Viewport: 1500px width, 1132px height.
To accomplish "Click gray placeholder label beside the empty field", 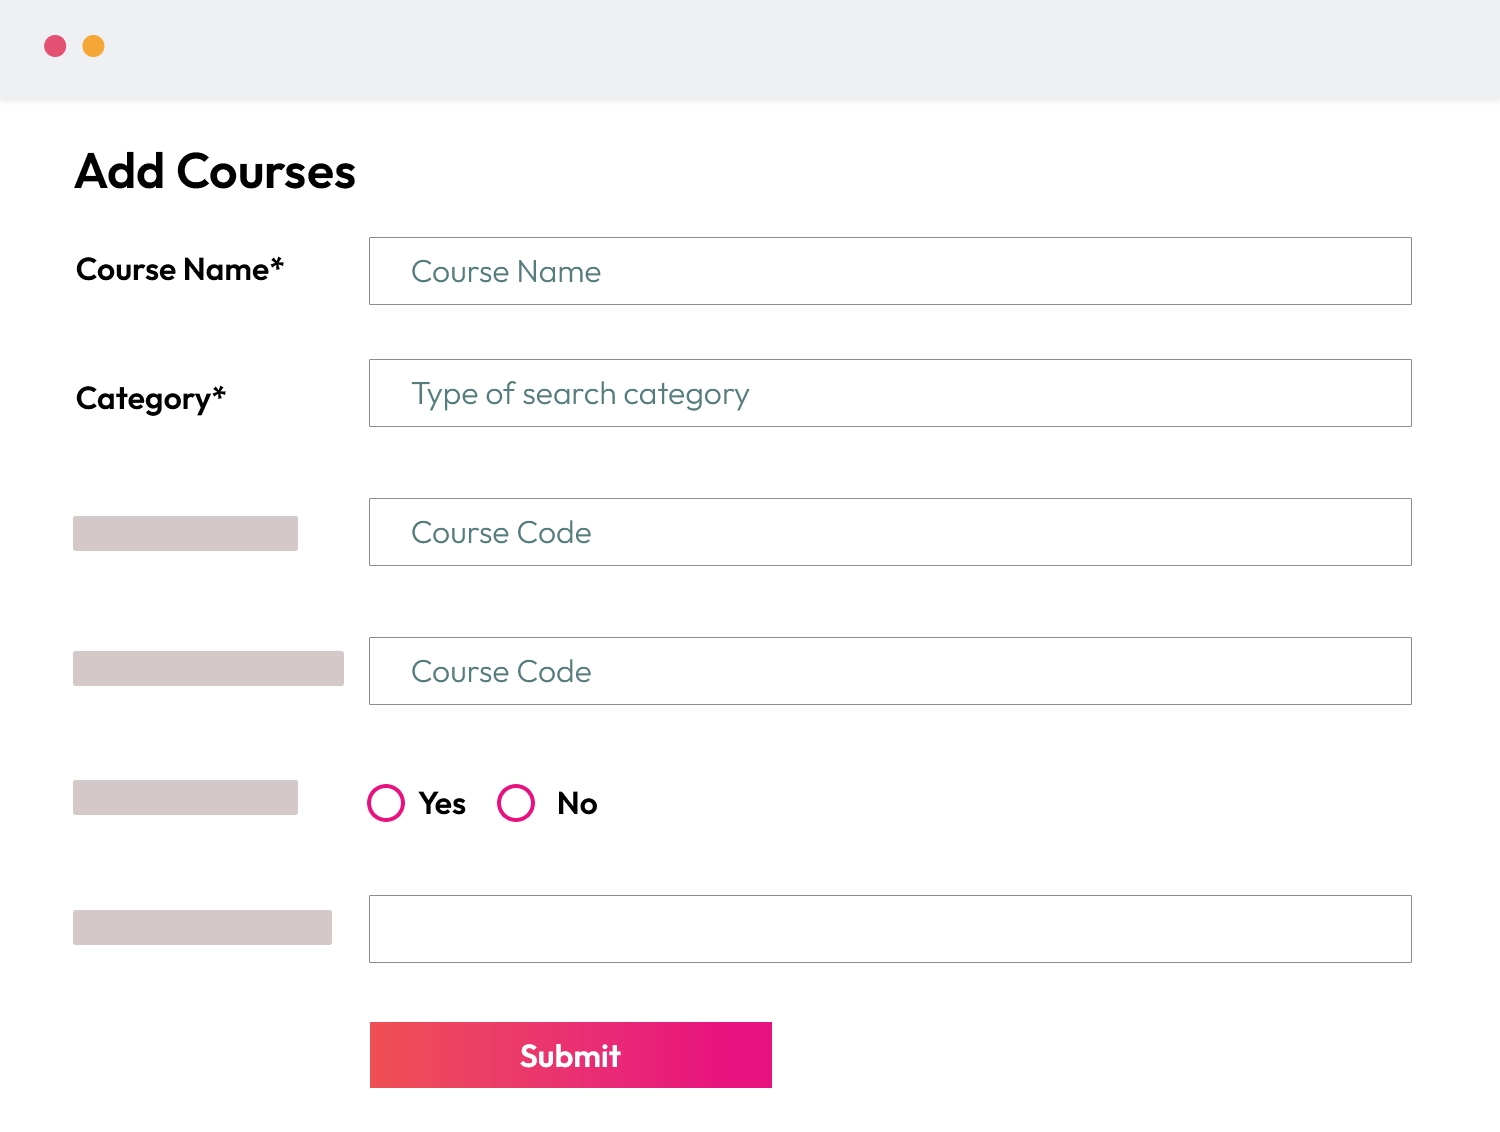I will click(x=202, y=927).
